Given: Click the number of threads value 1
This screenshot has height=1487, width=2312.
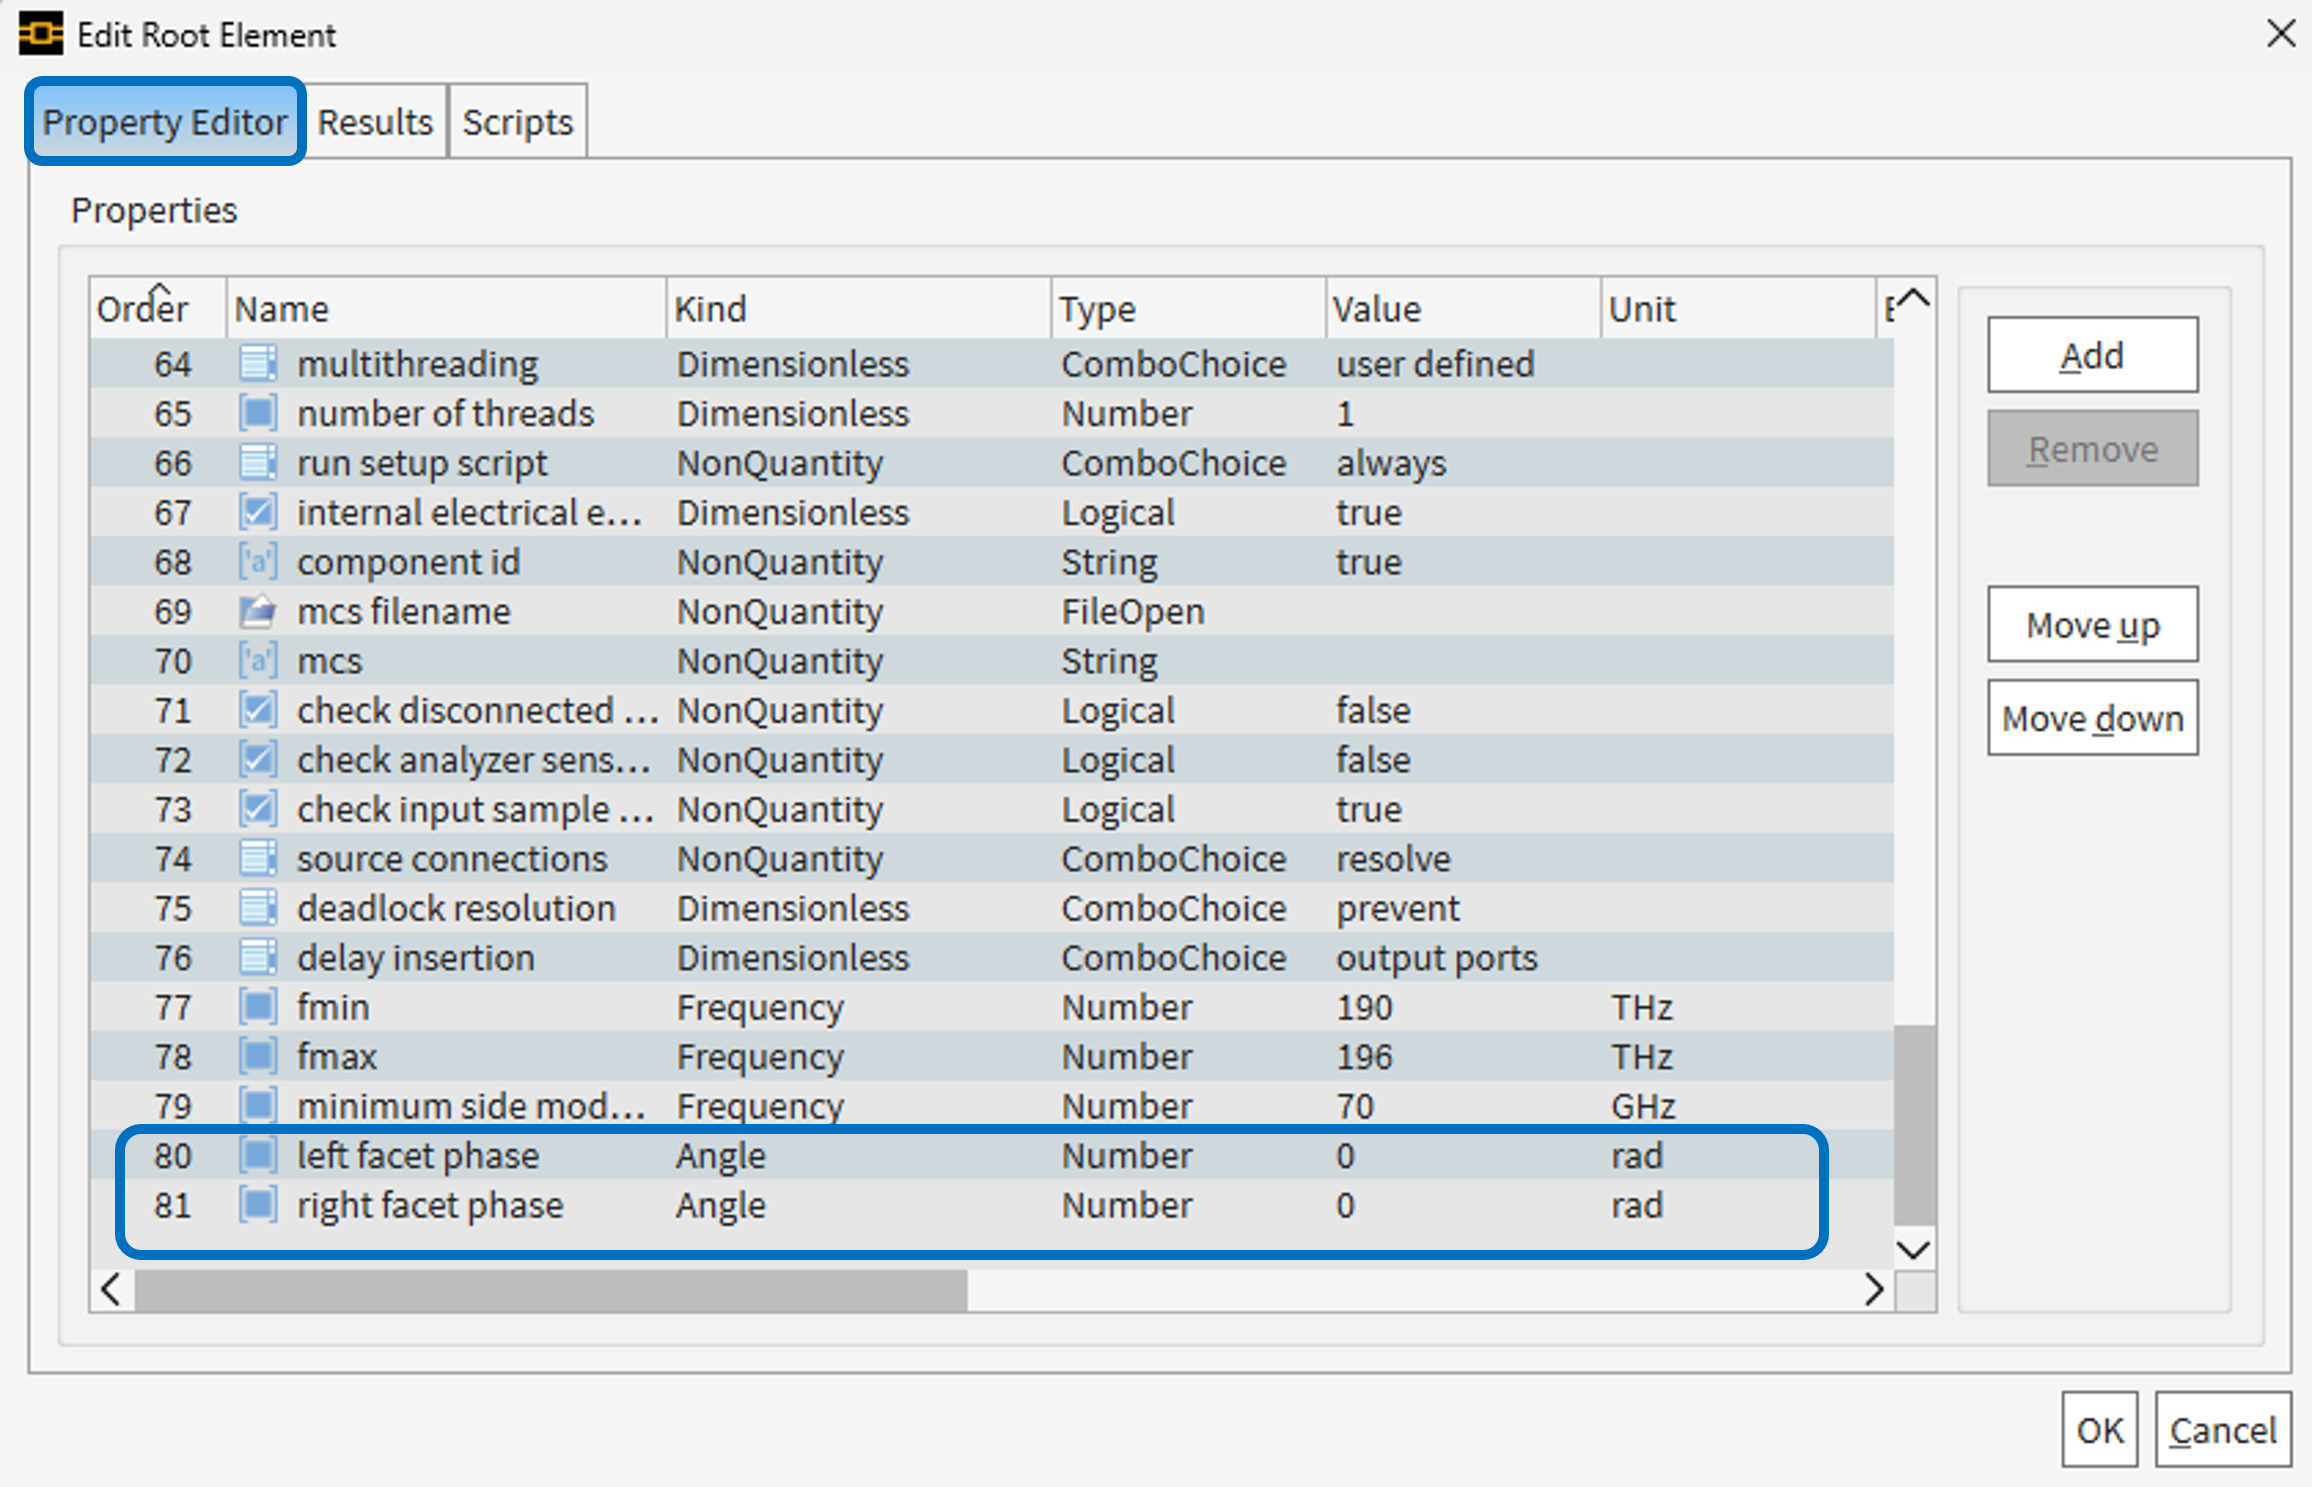Looking at the screenshot, I should point(1345,413).
